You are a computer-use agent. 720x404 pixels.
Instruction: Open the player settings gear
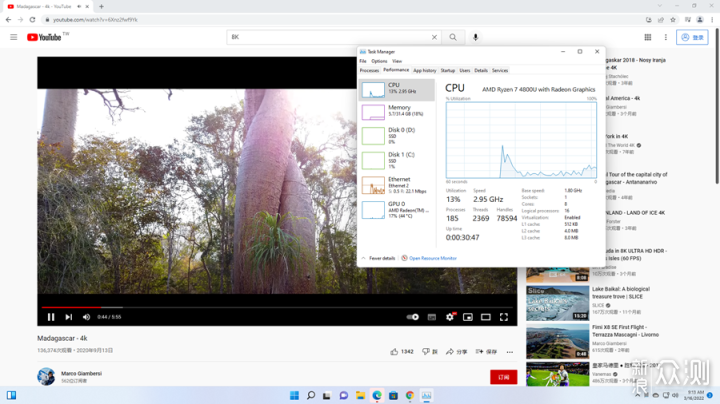click(x=450, y=317)
